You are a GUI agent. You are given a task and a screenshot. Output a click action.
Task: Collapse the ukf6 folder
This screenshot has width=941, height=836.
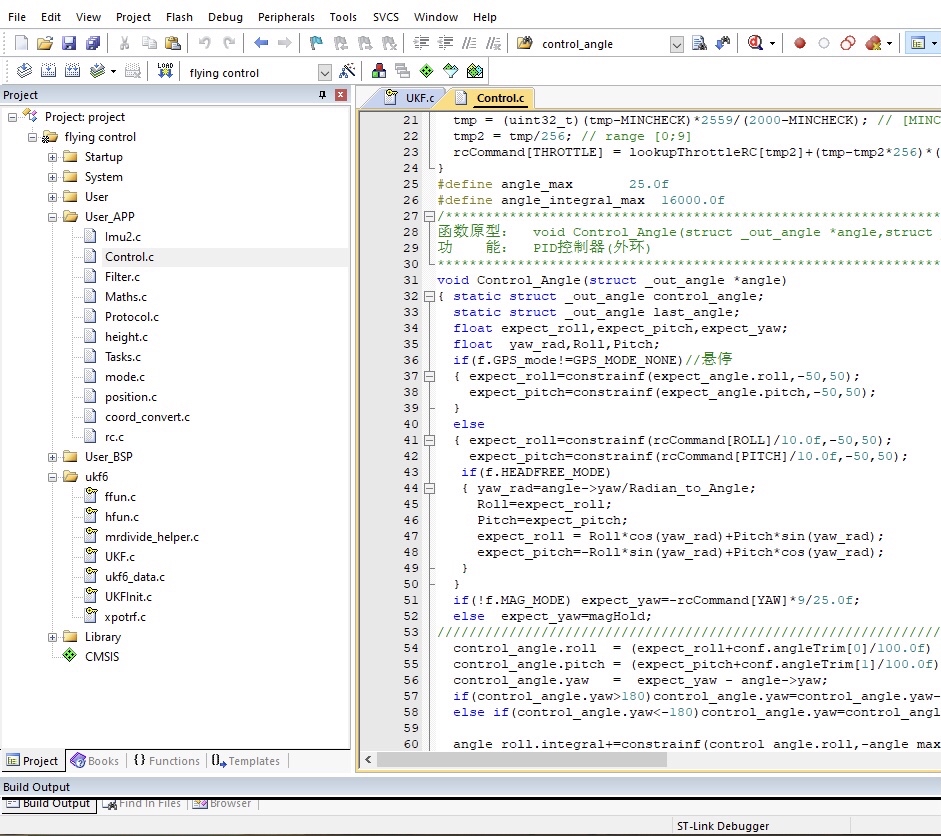pos(53,477)
